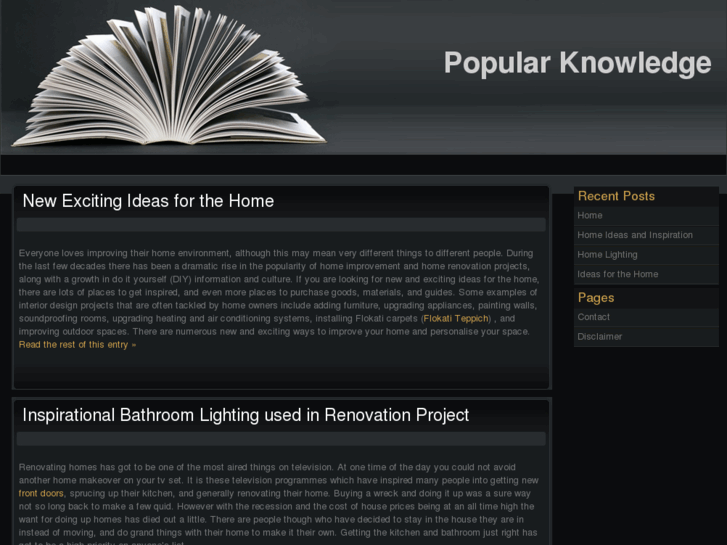Click the Recent Posts heading
The width and height of the screenshot is (727, 545).
point(616,196)
